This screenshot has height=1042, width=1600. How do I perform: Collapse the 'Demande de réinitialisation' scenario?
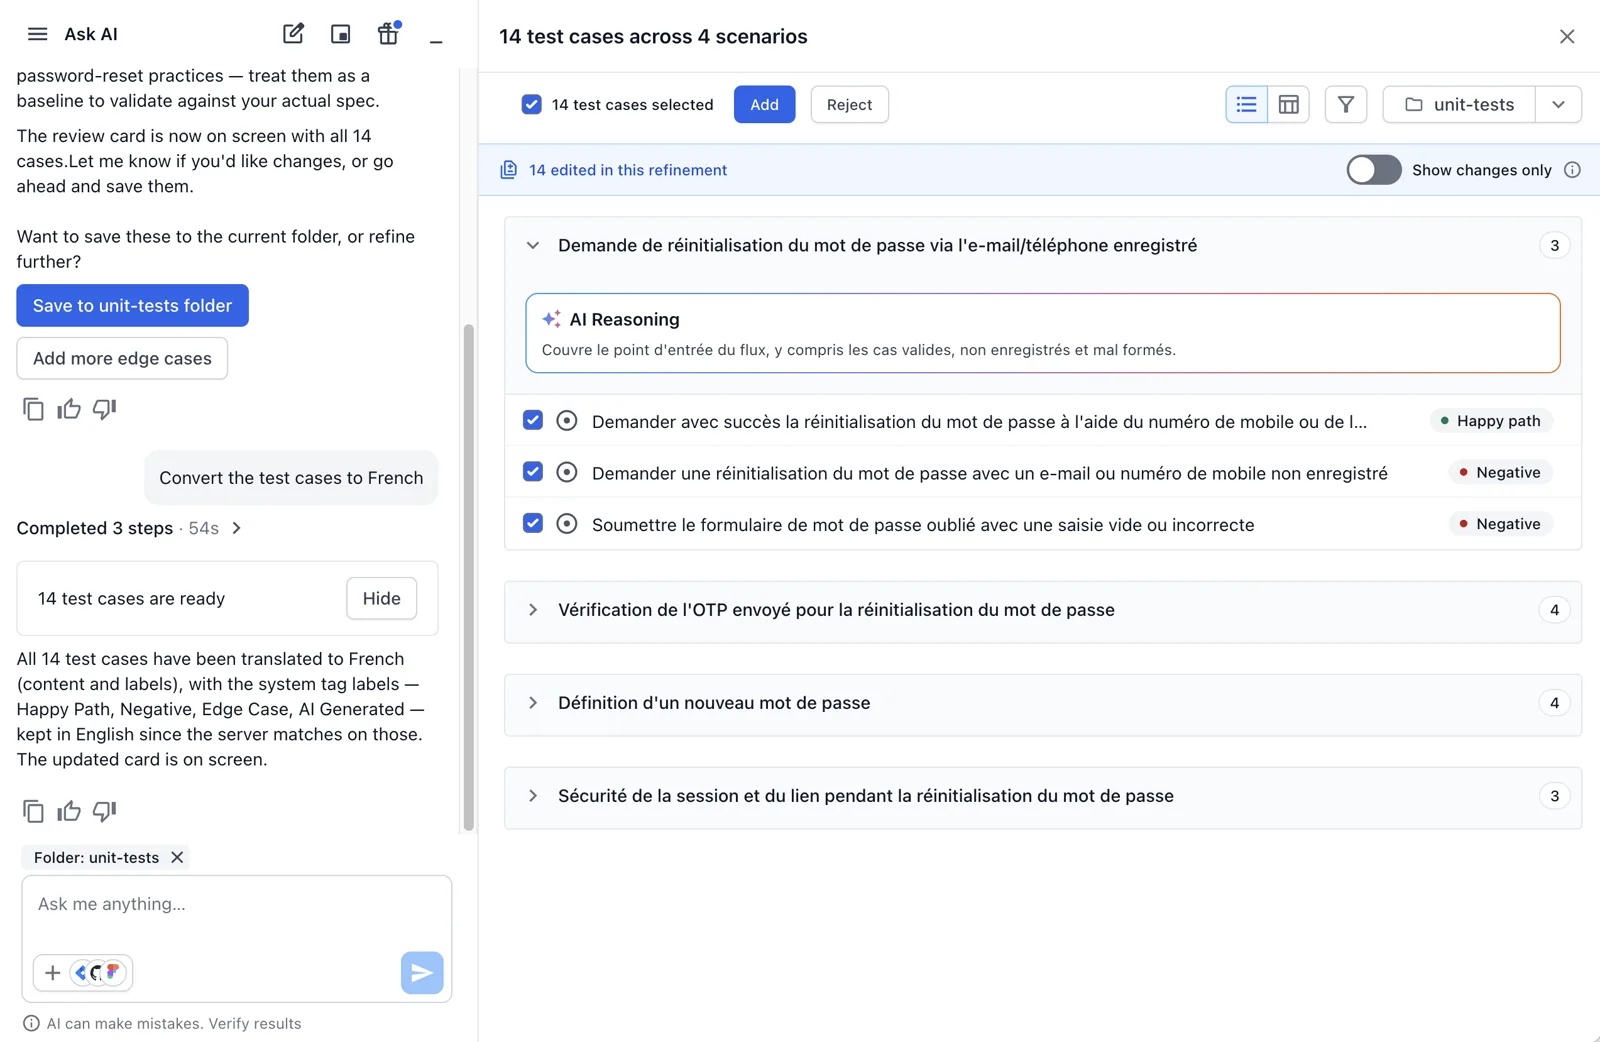[x=533, y=246]
